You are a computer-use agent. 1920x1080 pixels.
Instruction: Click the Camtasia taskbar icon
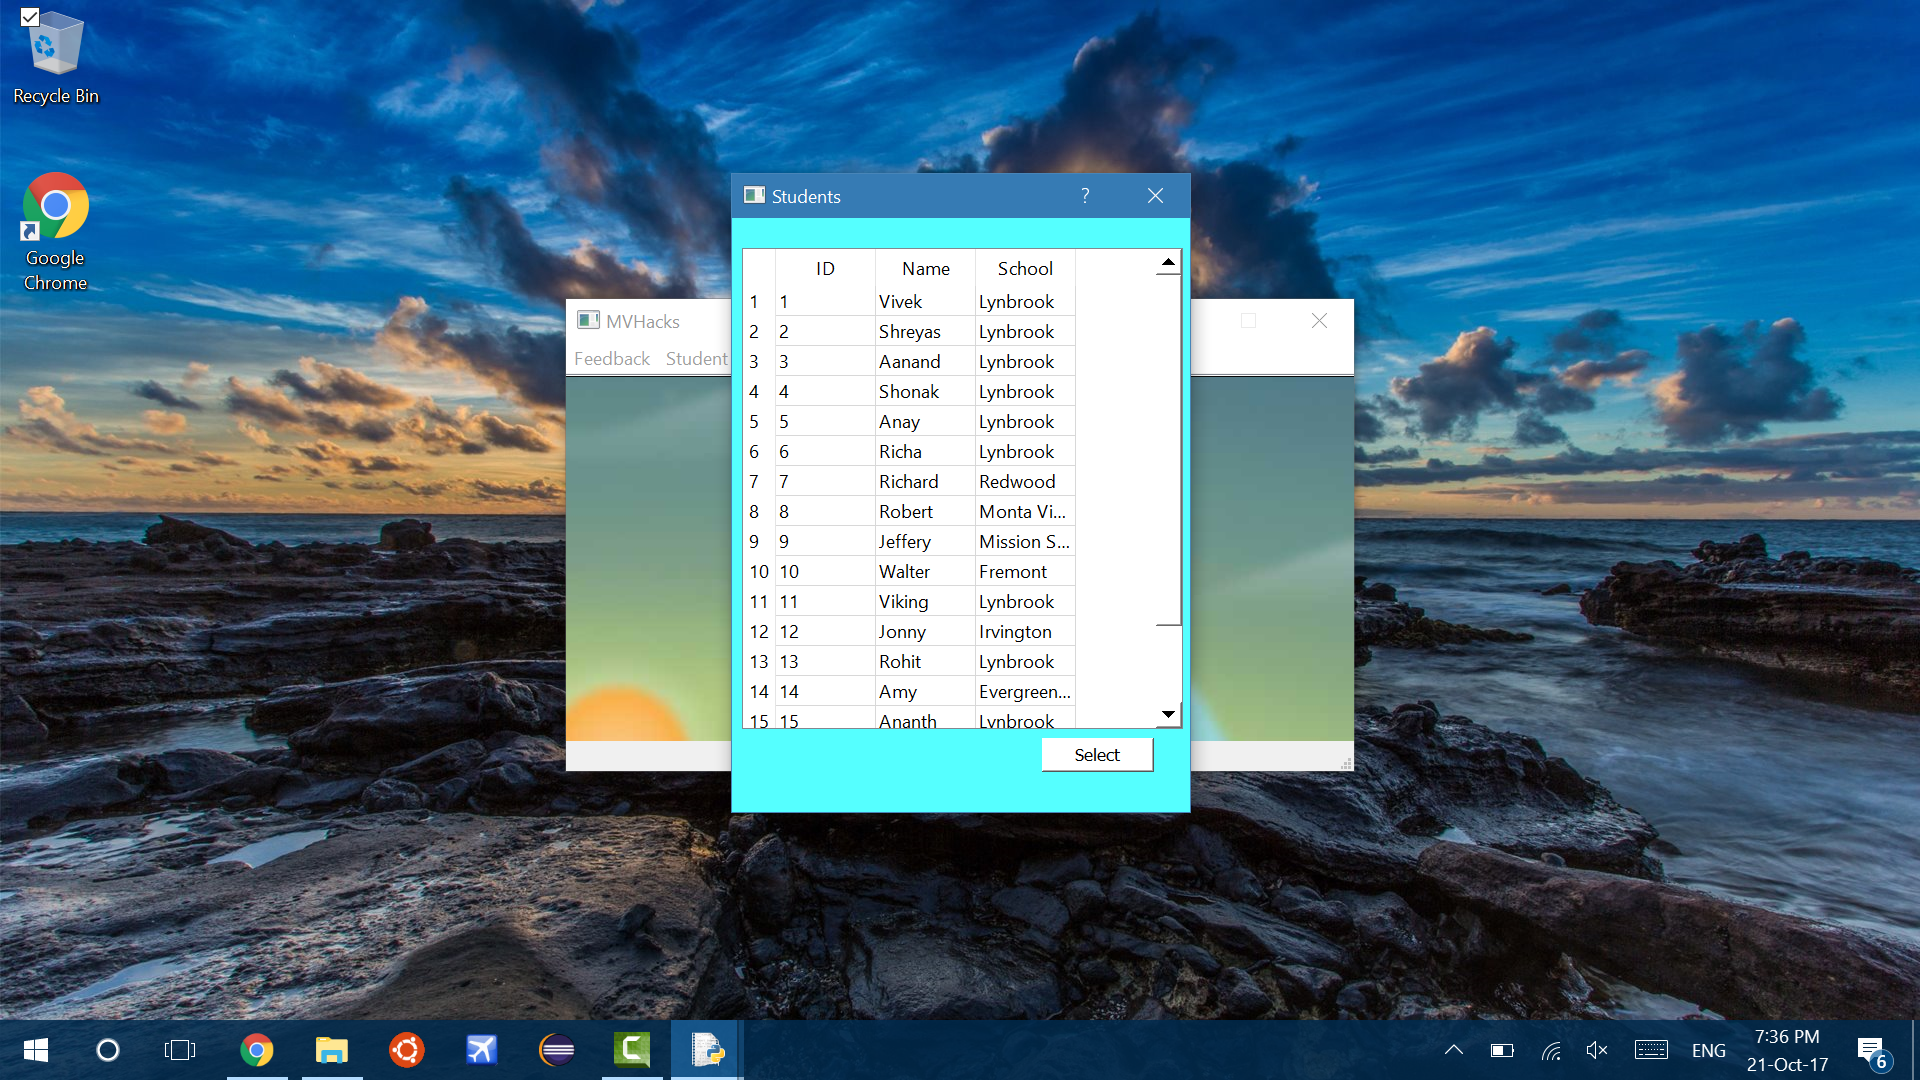click(x=631, y=1050)
